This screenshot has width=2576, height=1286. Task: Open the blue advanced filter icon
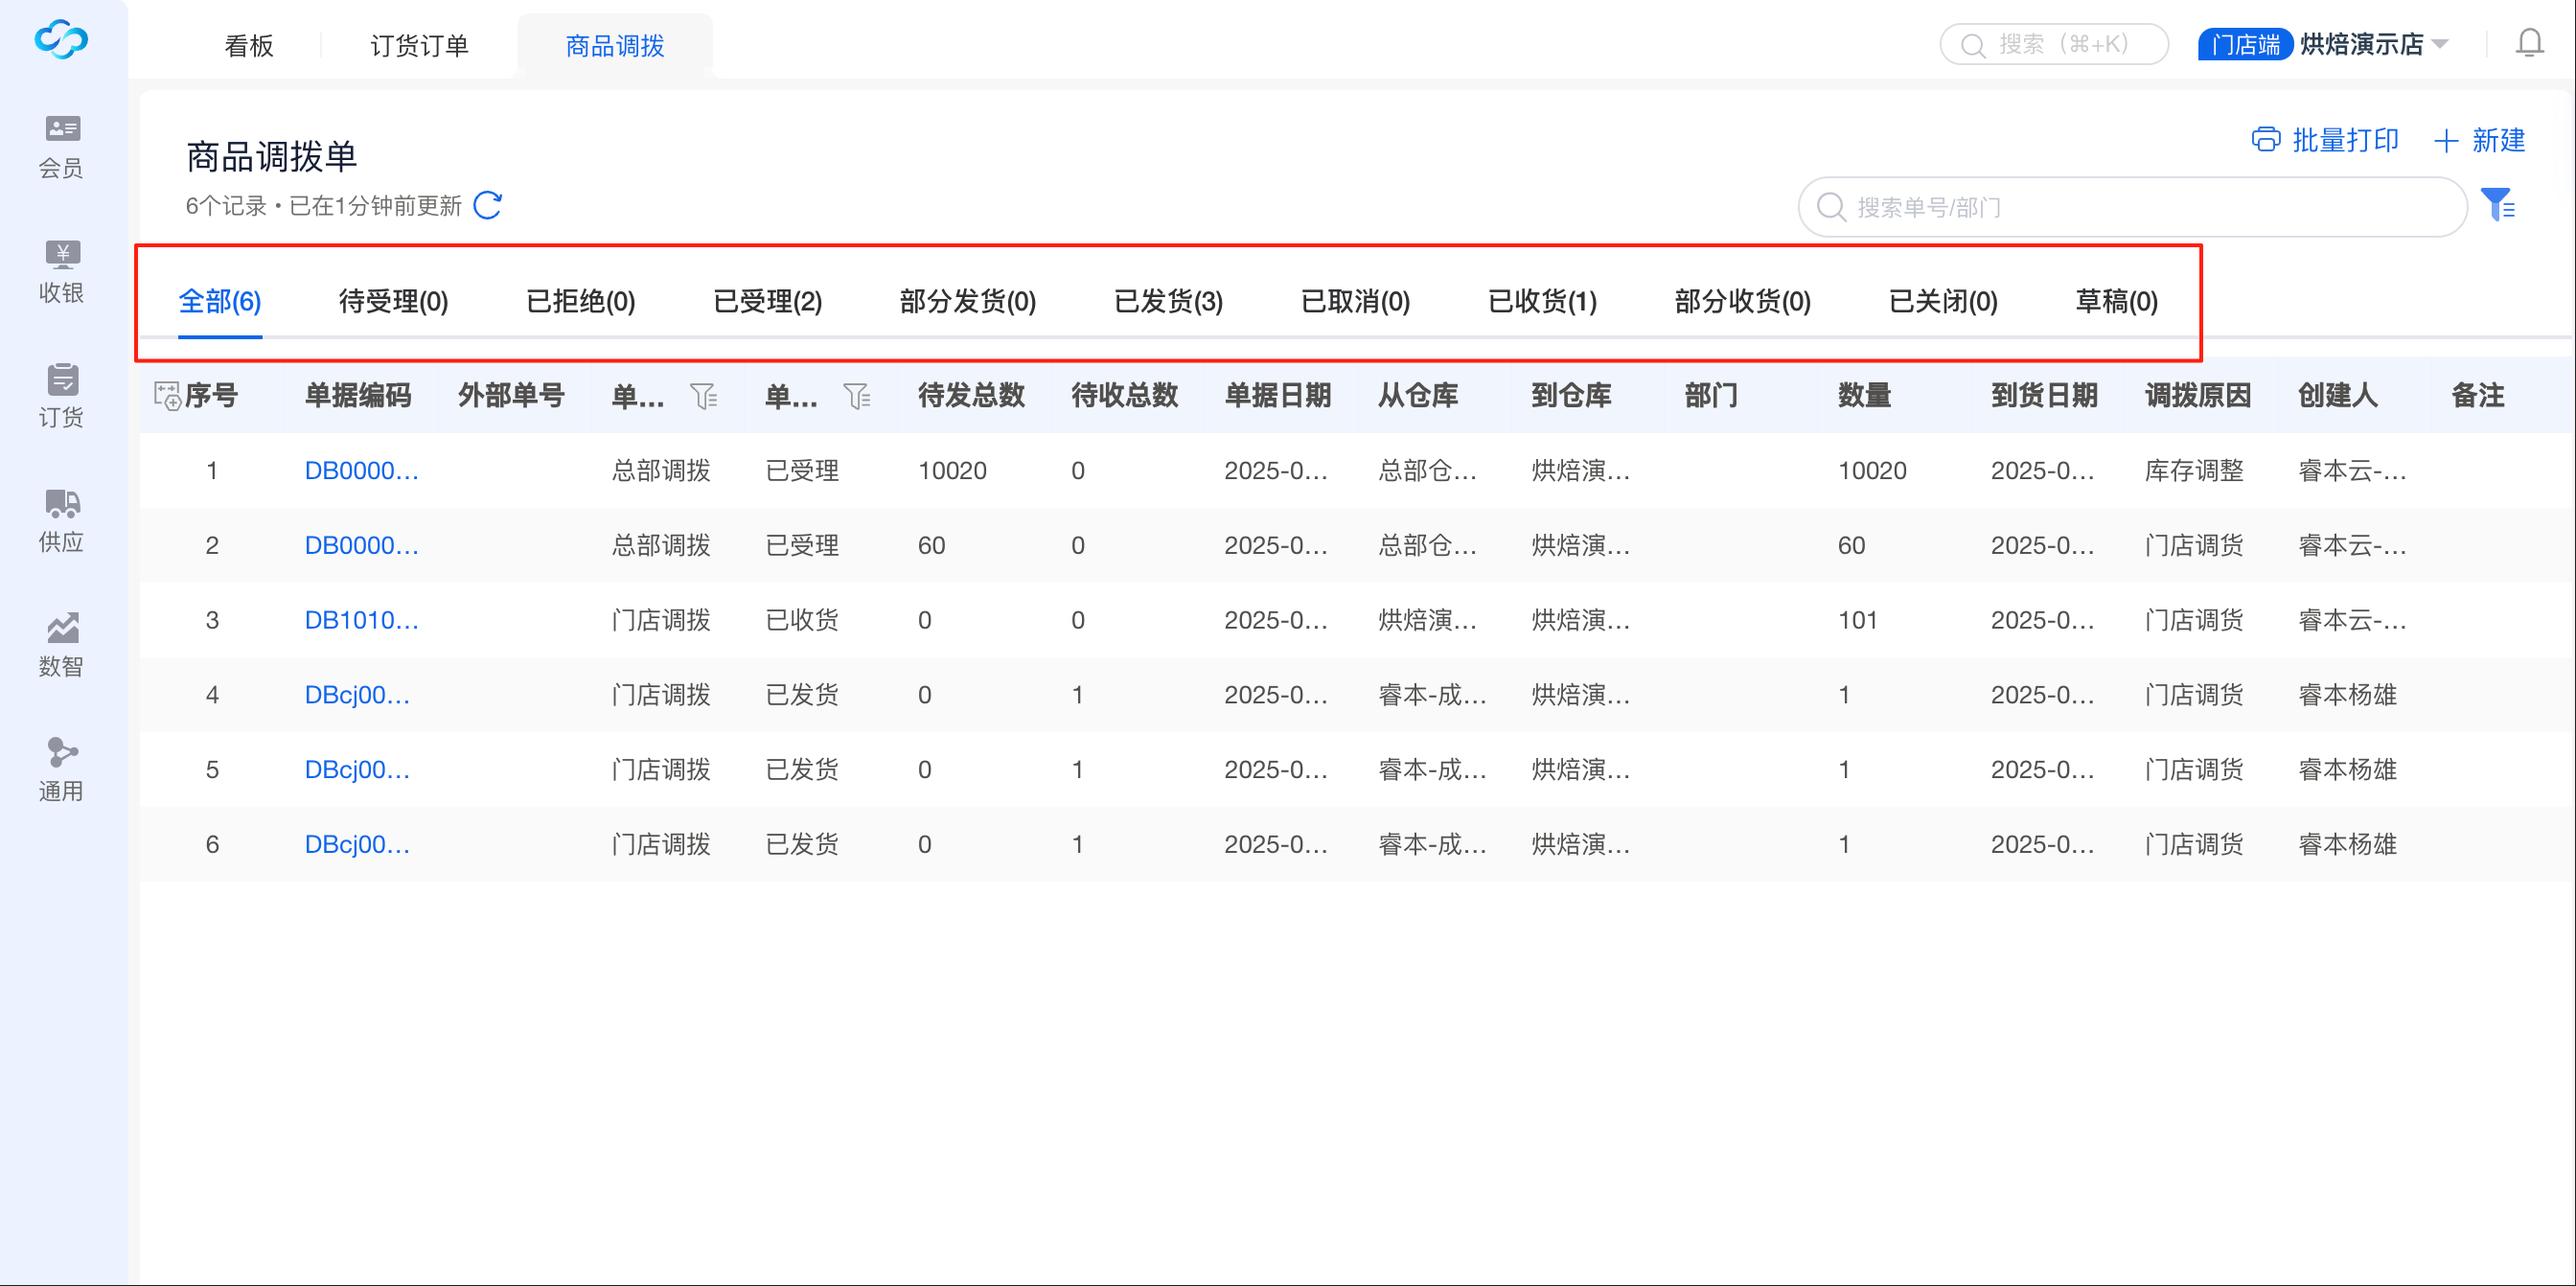pos(2498,205)
